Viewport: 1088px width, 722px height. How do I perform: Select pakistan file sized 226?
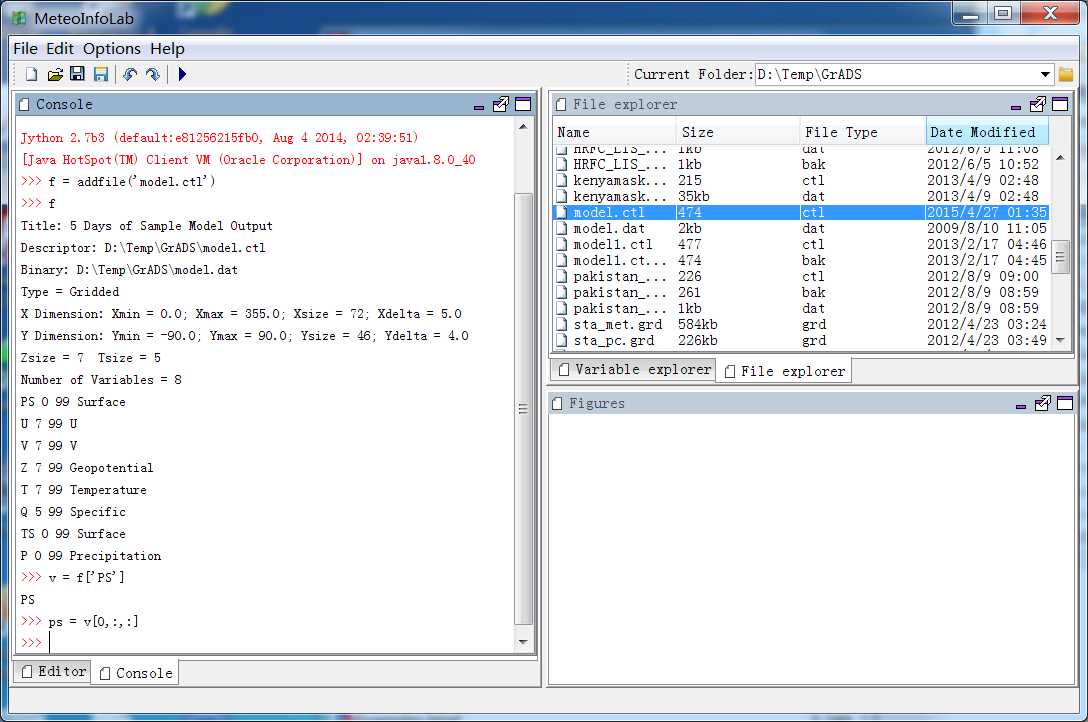[620, 276]
